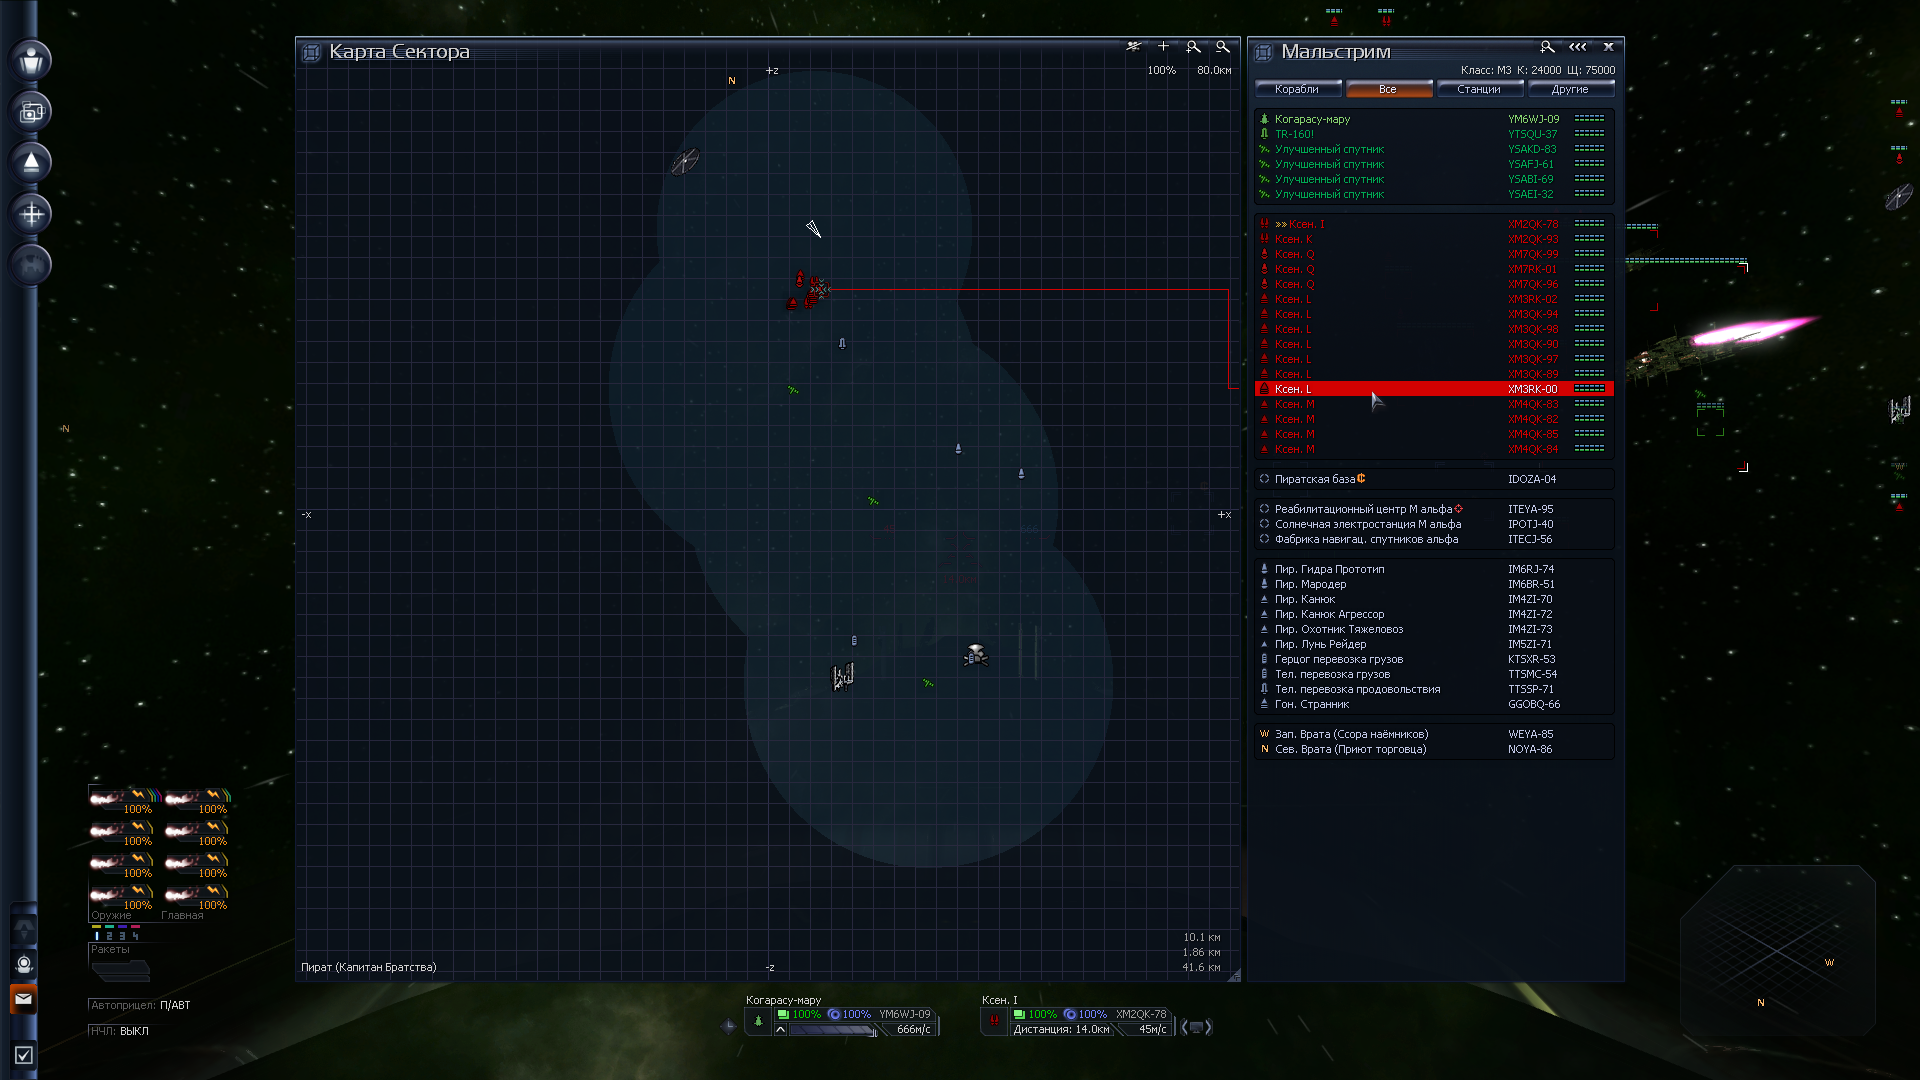The height and width of the screenshot is (1080, 1920).
Task: Select Фабрика навигац. спутников альфа
Action: 1434,539
